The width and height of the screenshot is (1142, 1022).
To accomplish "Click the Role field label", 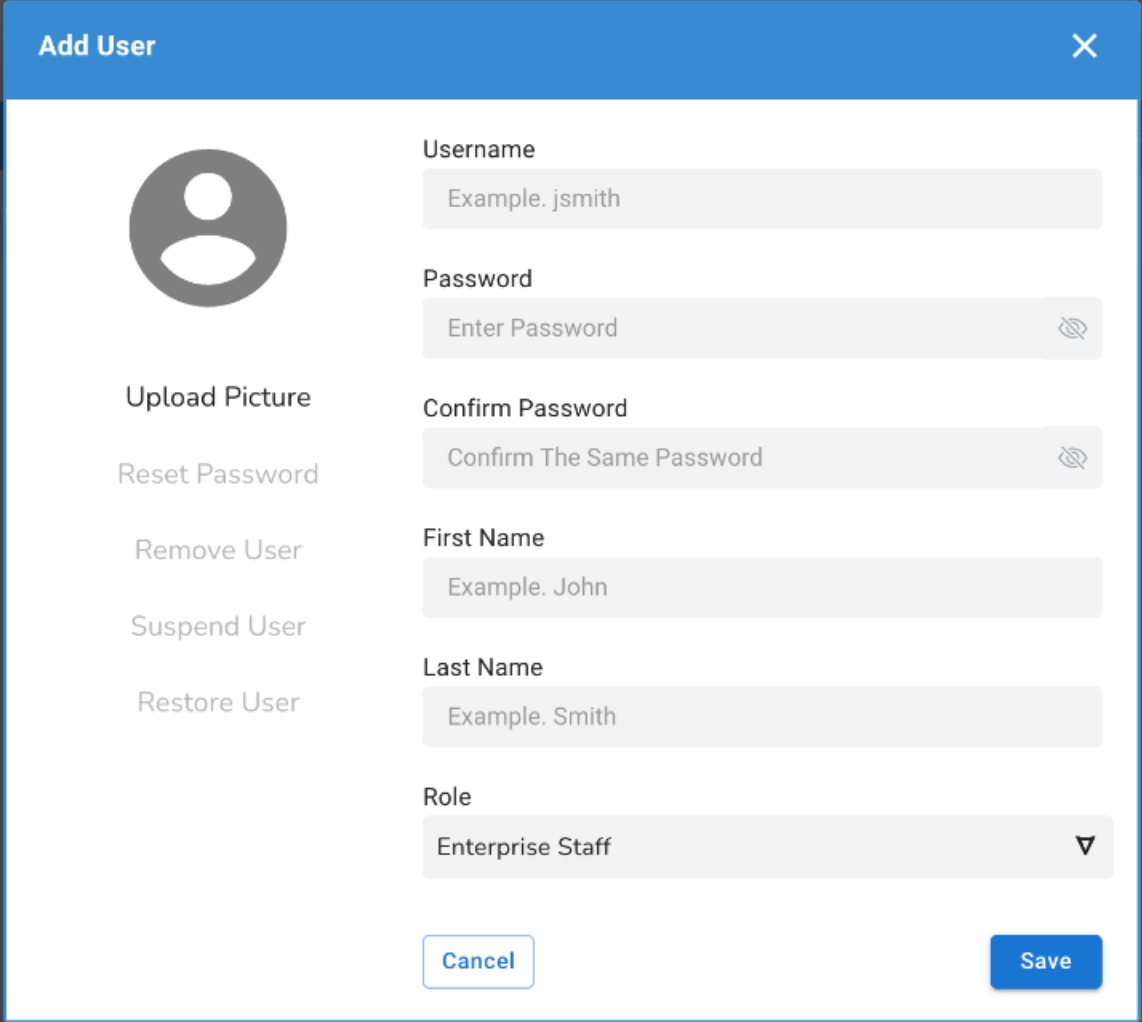I will [446, 797].
